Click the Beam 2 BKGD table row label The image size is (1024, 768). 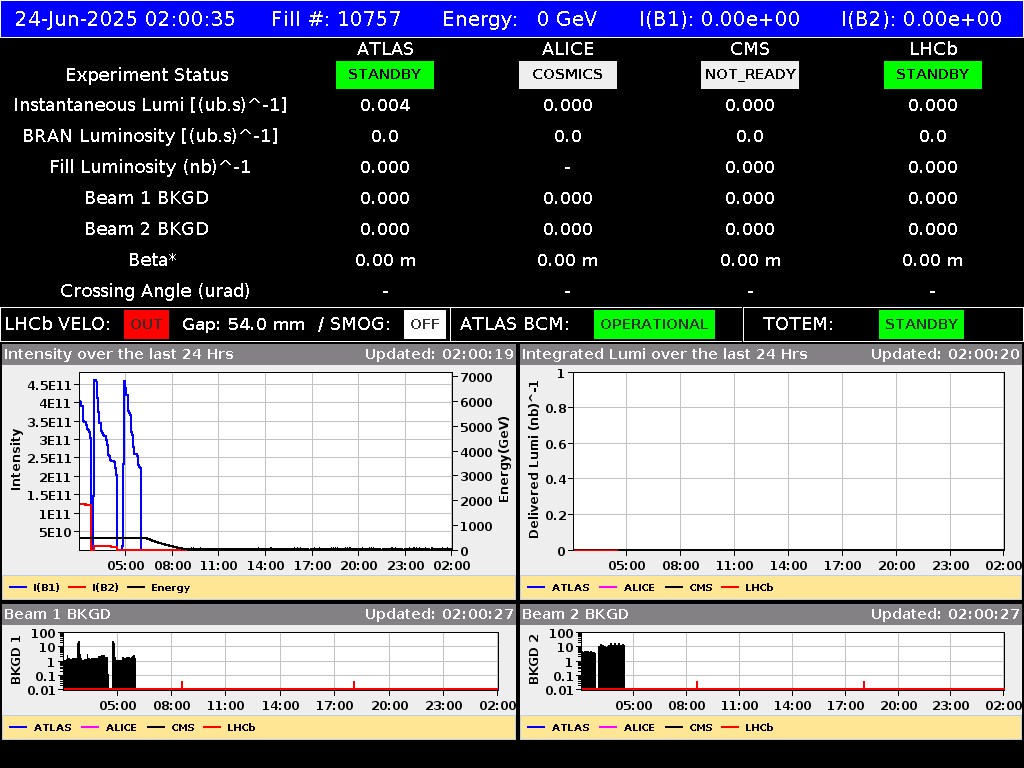click(x=147, y=229)
